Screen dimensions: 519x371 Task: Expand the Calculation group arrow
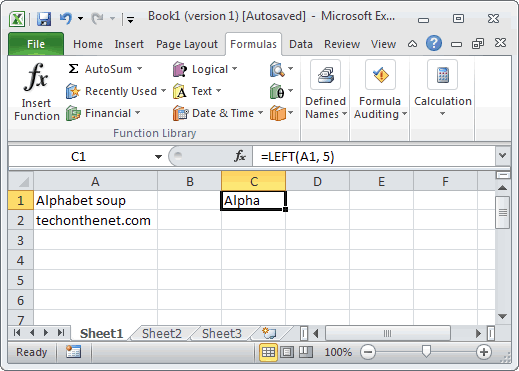442,114
